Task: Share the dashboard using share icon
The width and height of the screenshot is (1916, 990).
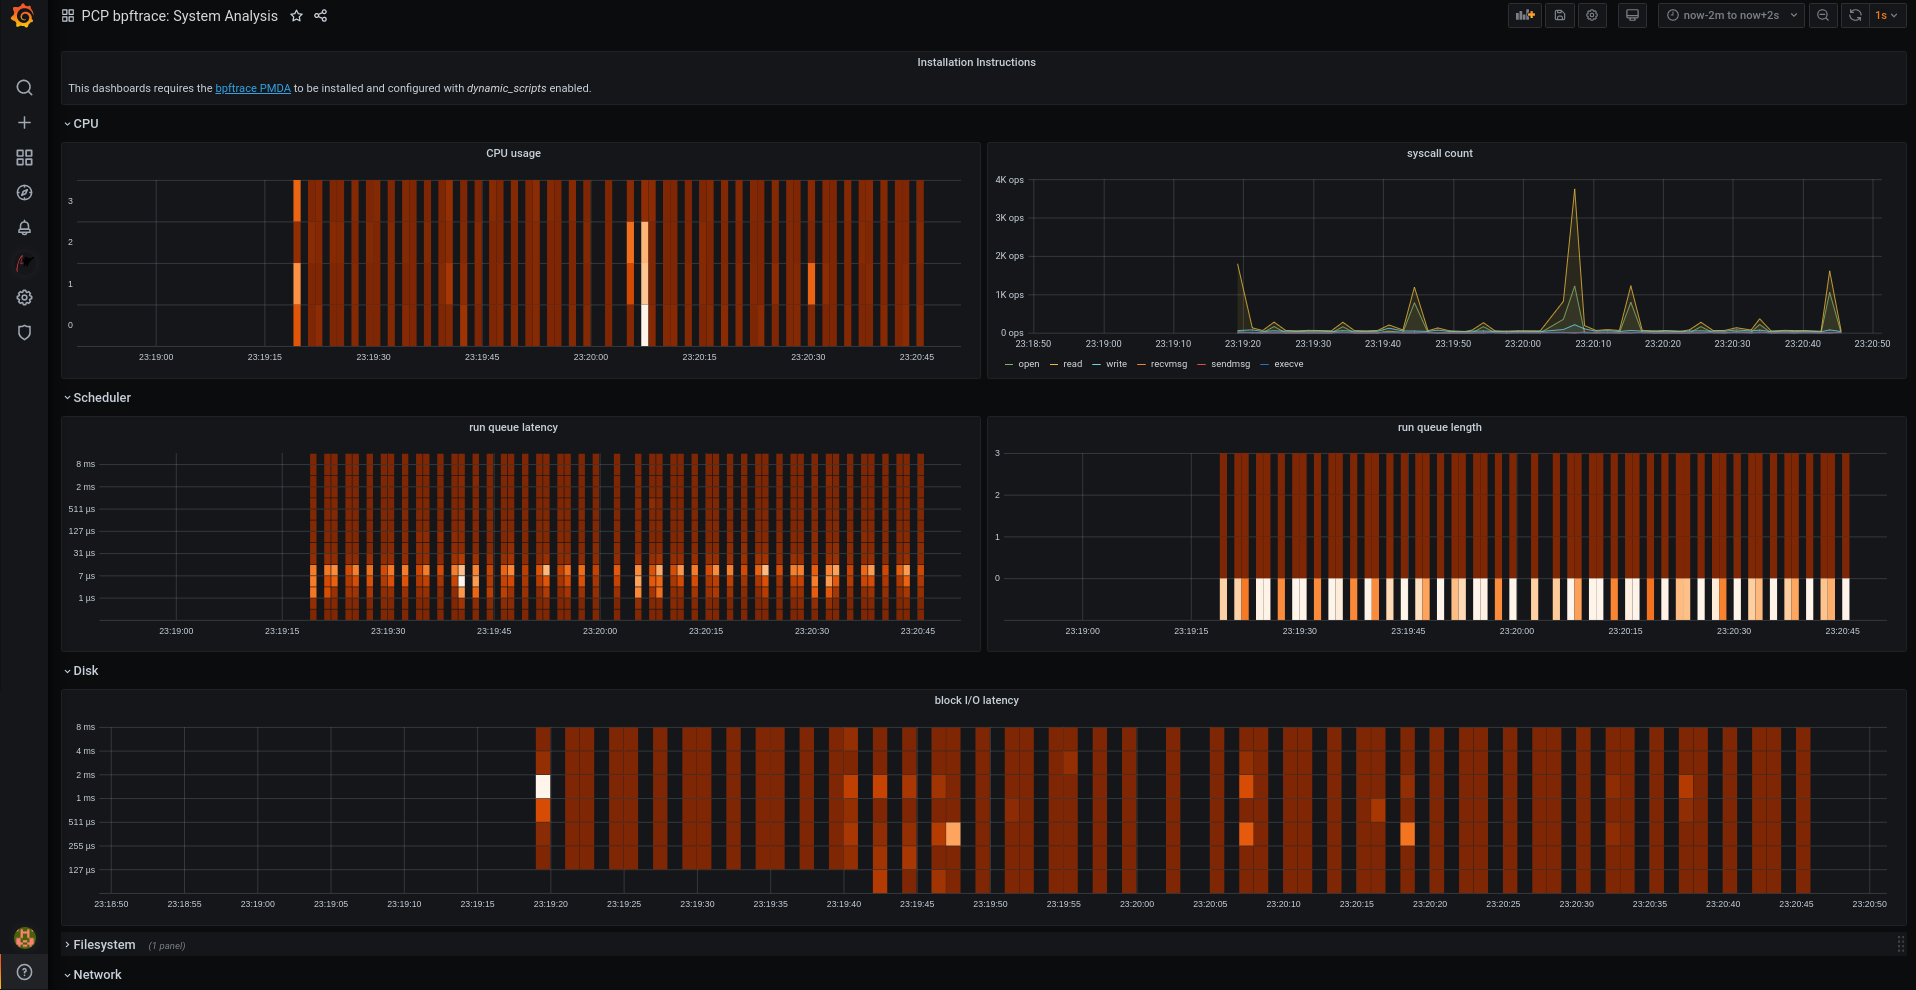Action: (x=320, y=16)
